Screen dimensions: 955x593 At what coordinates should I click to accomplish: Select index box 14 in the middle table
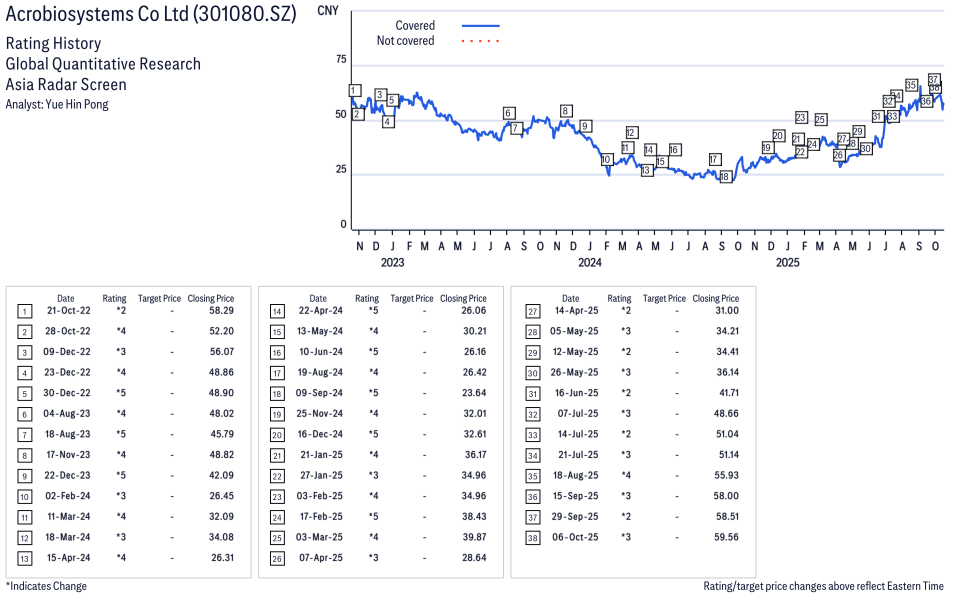click(277, 311)
